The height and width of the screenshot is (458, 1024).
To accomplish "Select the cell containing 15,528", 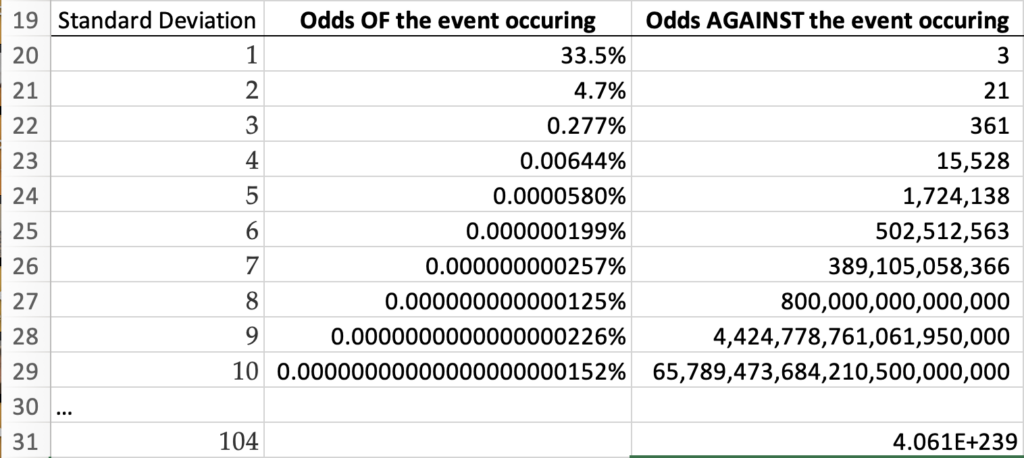I will pyautogui.click(x=826, y=161).
